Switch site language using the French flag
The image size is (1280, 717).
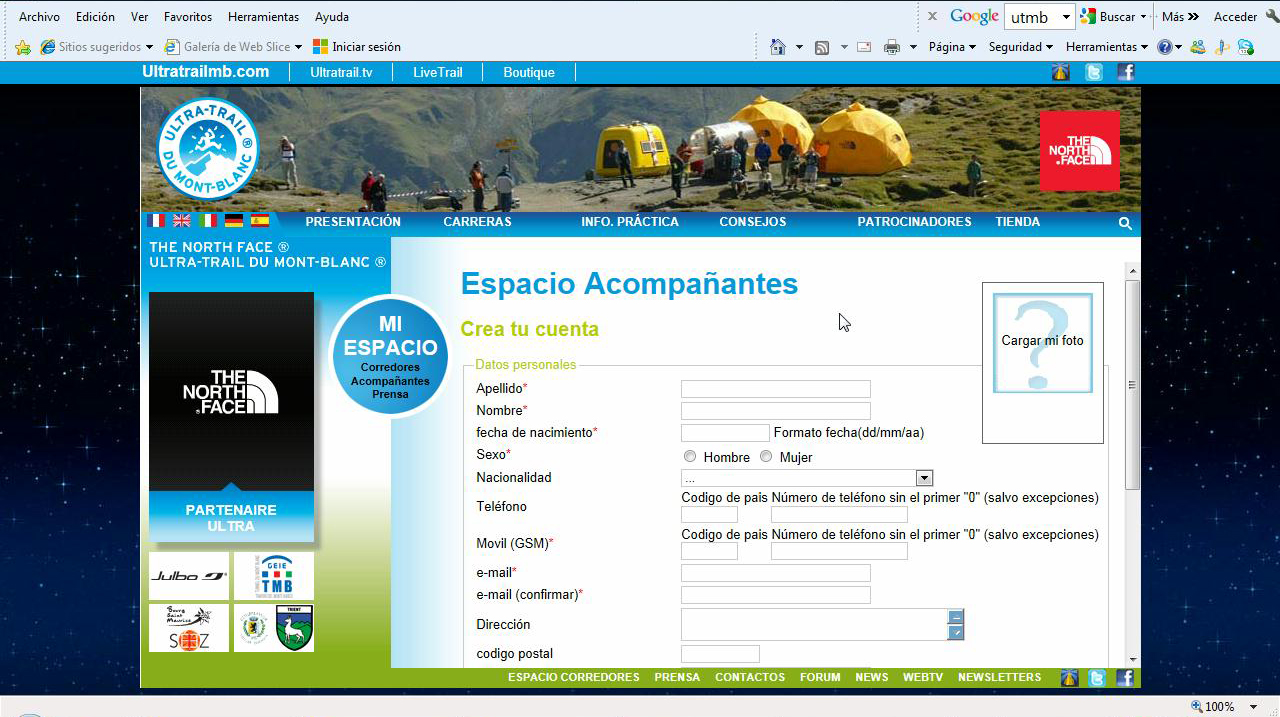point(156,221)
